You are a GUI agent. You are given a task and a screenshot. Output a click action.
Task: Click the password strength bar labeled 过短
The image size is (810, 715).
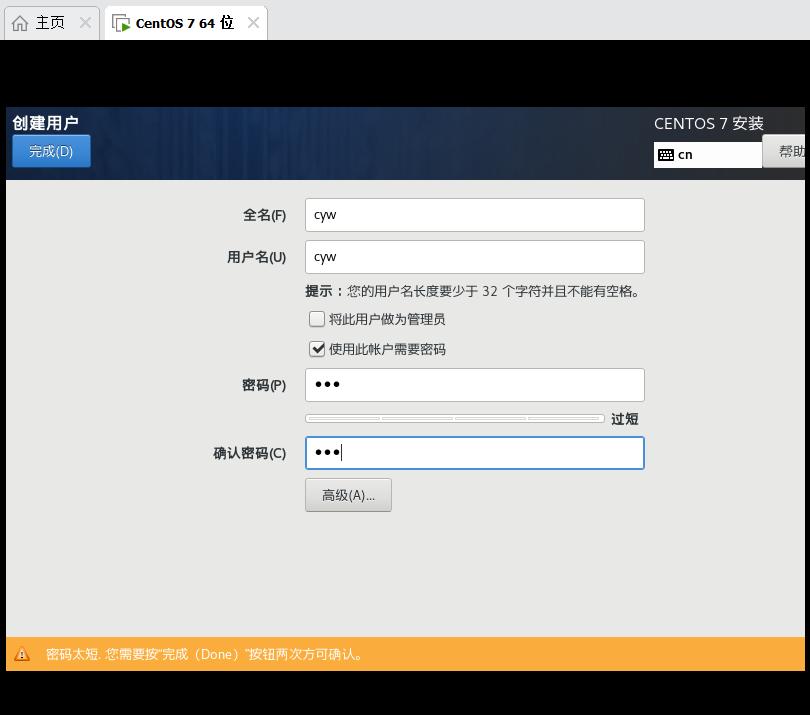455,418
